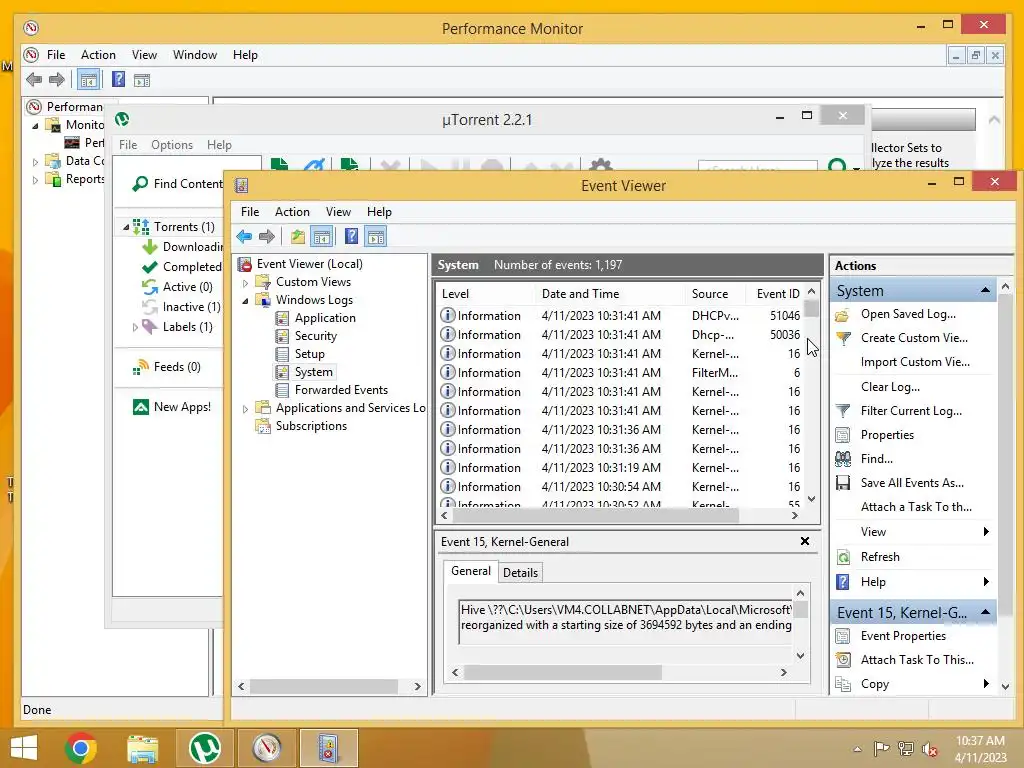
Task: Click the event list vertical scrollbar down arrow
Action: pyautogui.click(x=811, y=499)
